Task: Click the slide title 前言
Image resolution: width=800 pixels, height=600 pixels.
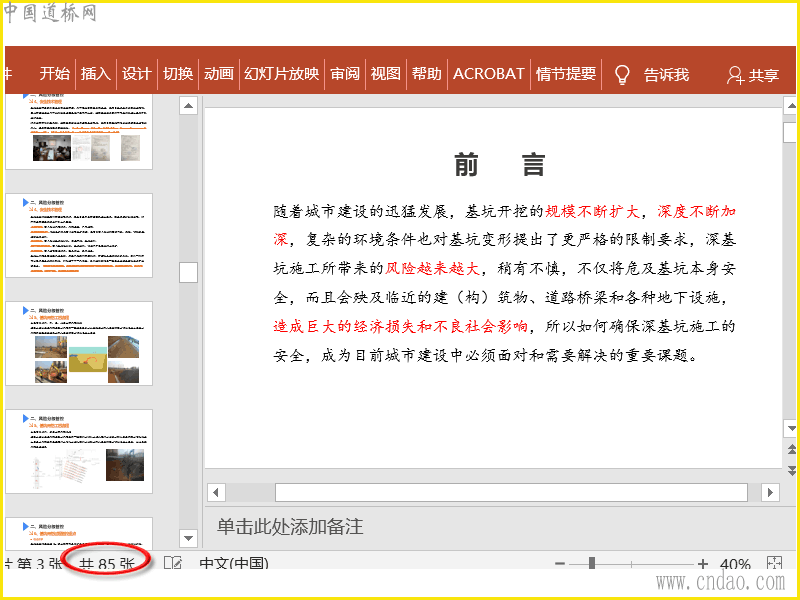Action: click(x=499, y=165)
